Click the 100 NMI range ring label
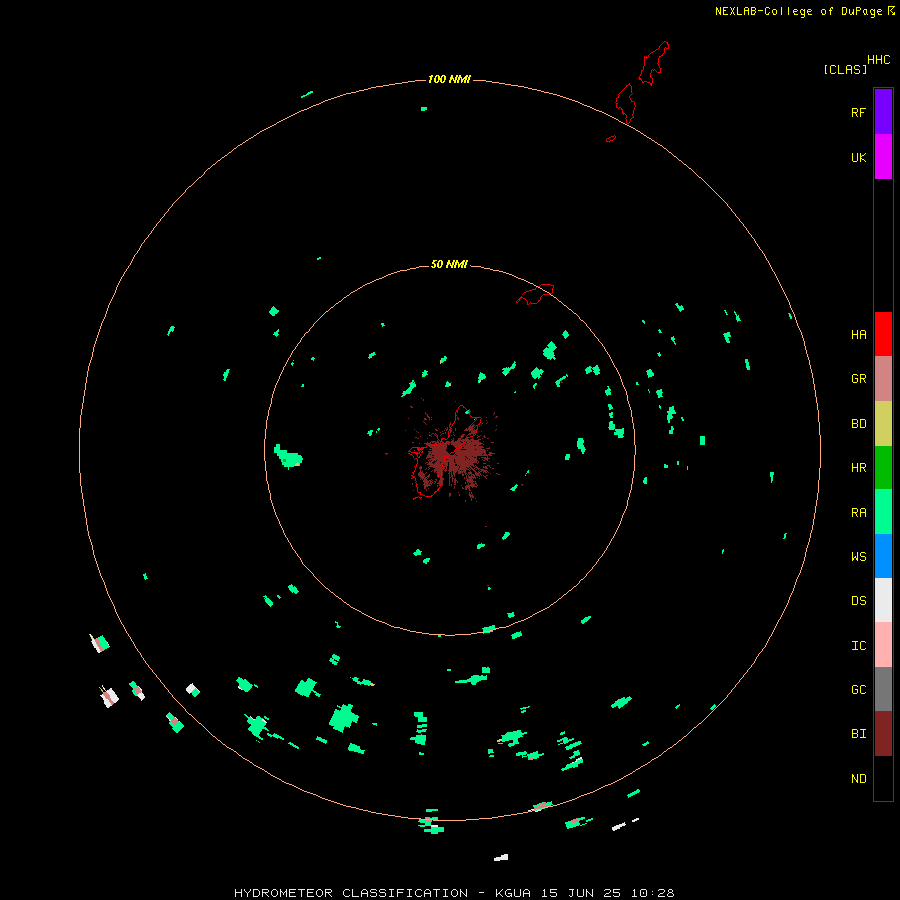This screenshot has width=900, height=900. (x=449, y=79)
